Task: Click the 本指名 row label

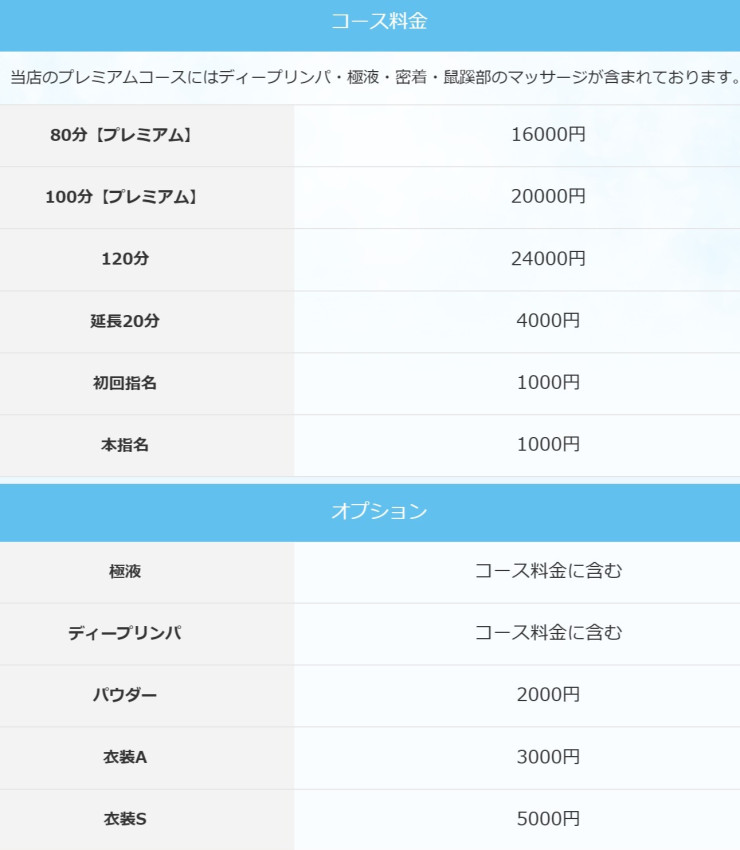Action: tap(125, 445)
